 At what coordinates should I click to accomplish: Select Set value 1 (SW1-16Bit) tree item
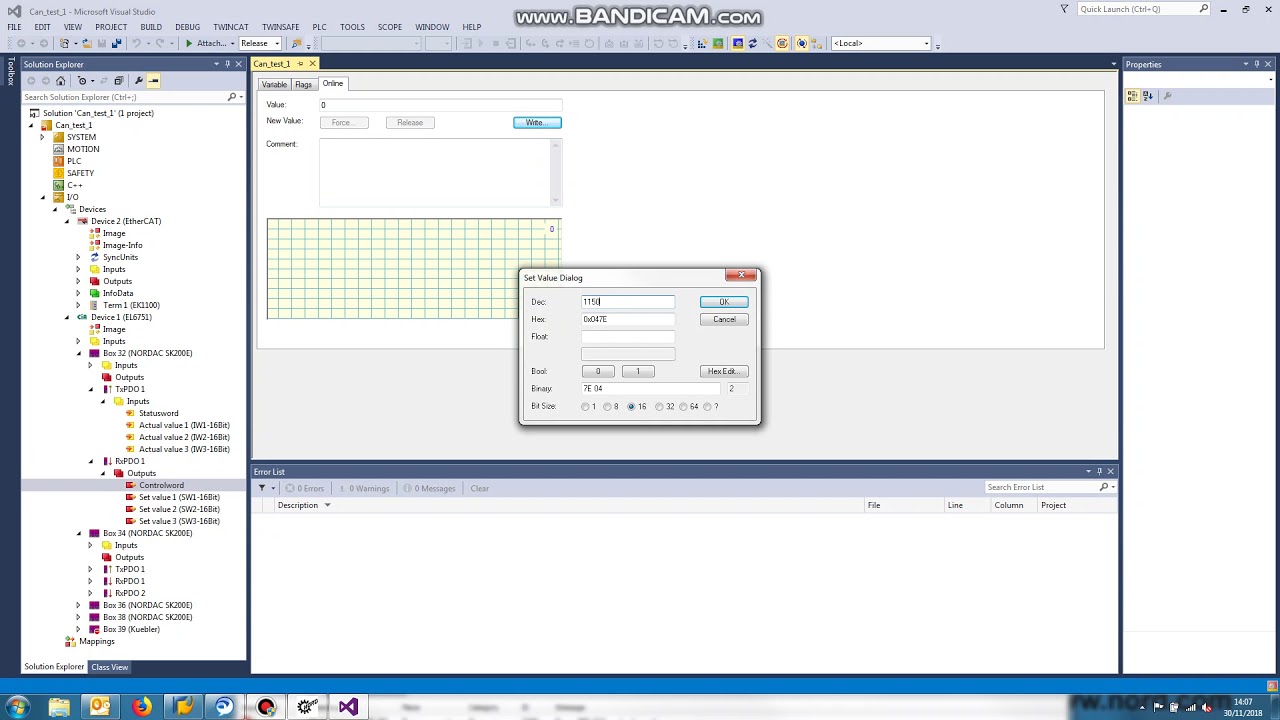click(x=179, y=497)
